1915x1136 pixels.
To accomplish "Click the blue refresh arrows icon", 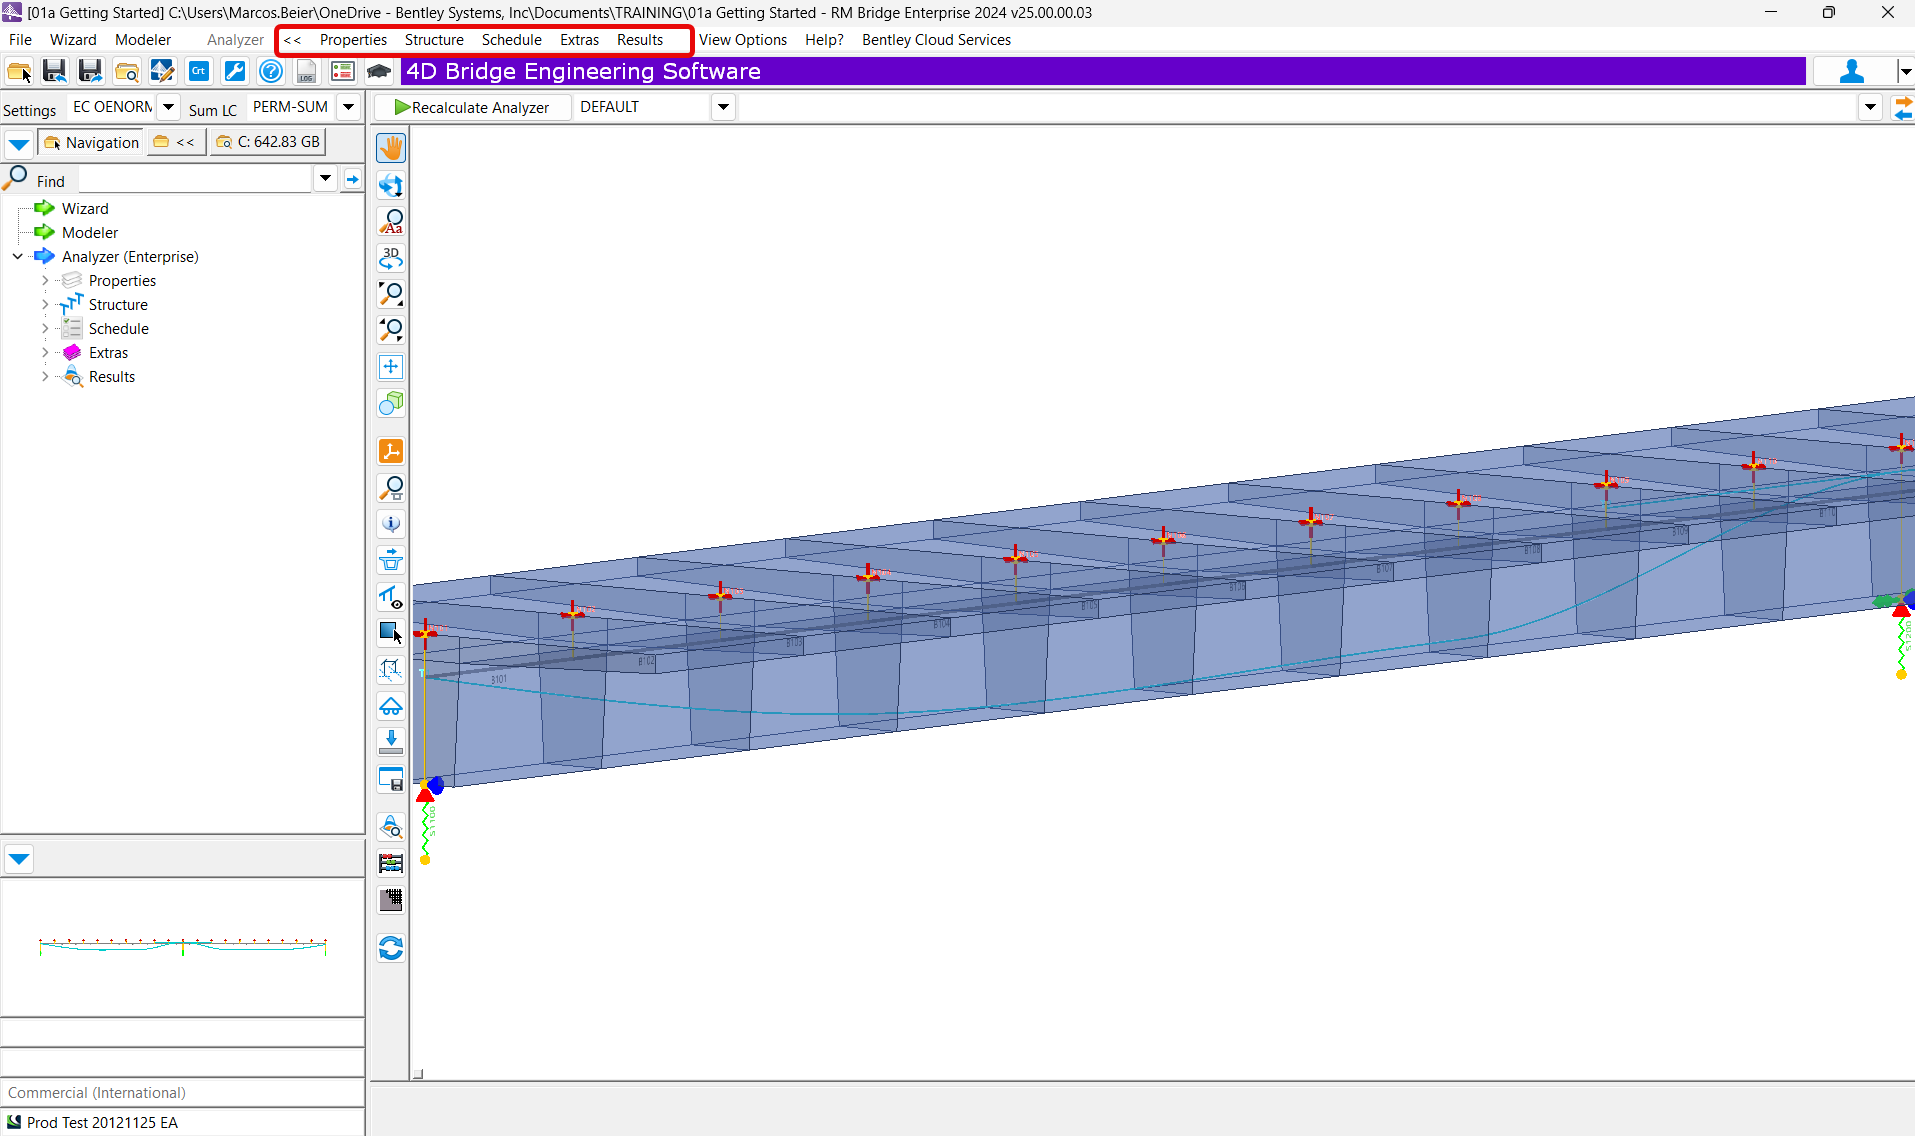I will click(391, 948).
